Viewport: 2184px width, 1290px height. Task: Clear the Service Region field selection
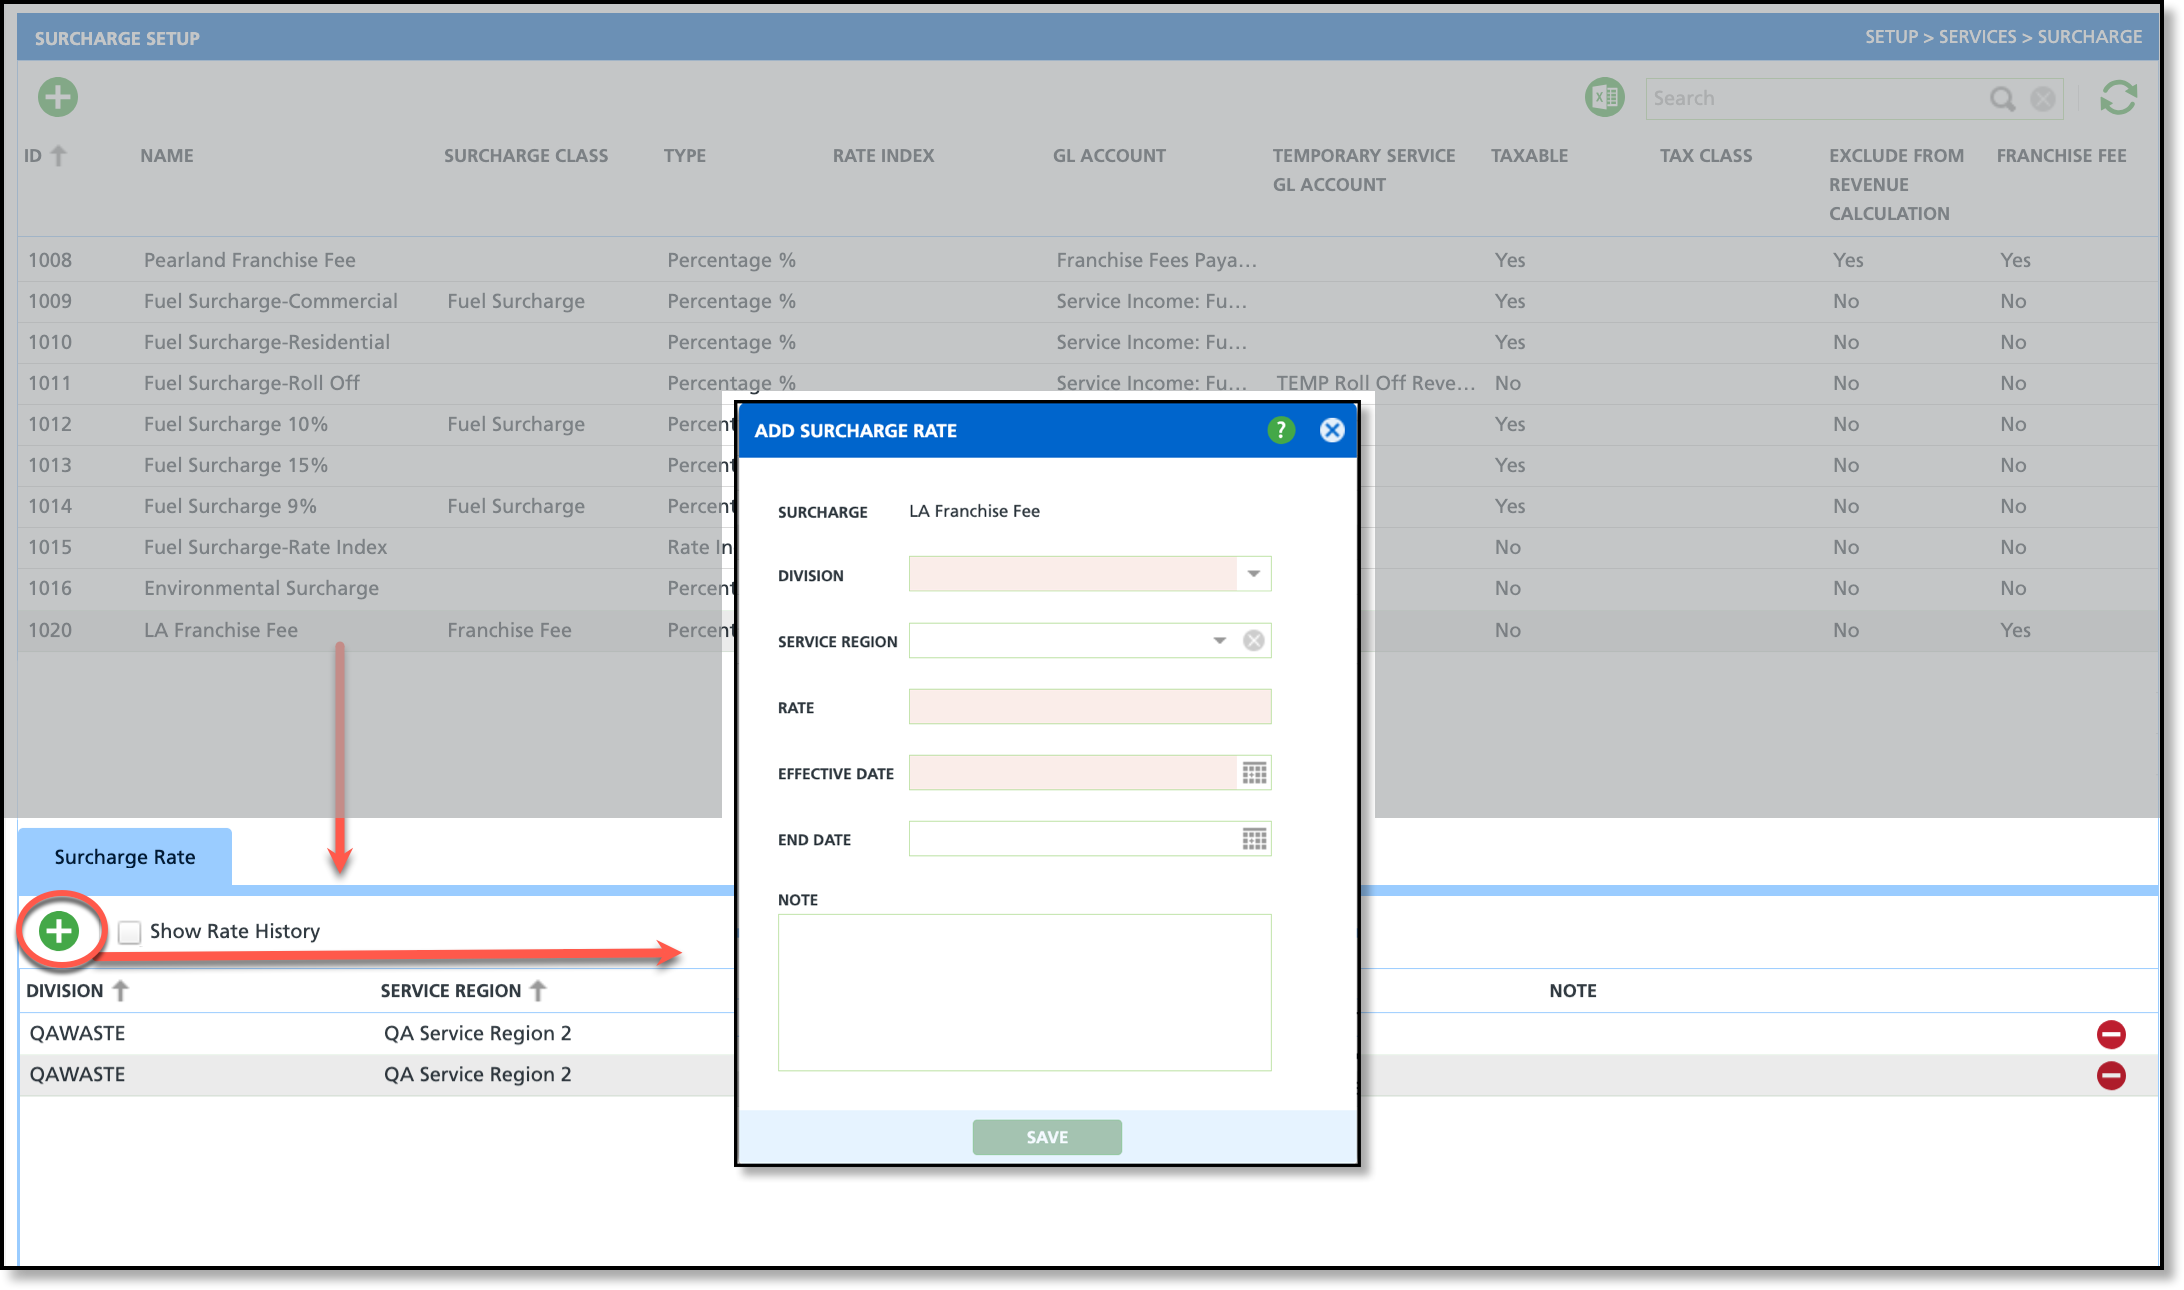[x=1253, y=641]
